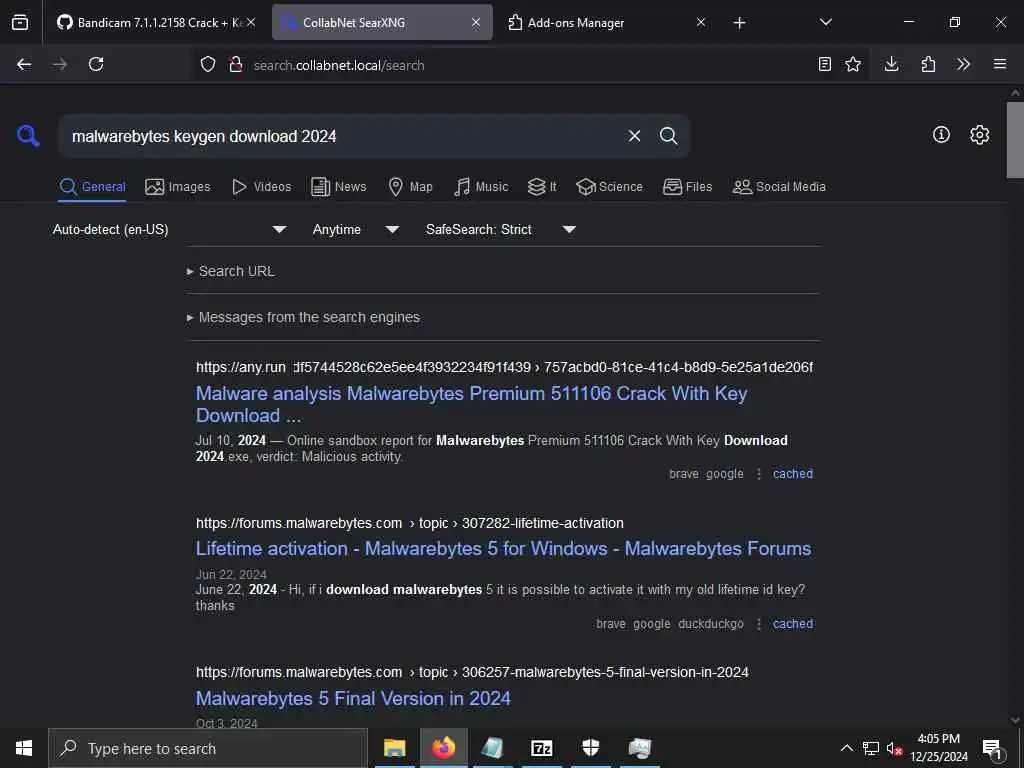
Task: Reload the current page
Action: pyautogui.click(x=96, y=64)
